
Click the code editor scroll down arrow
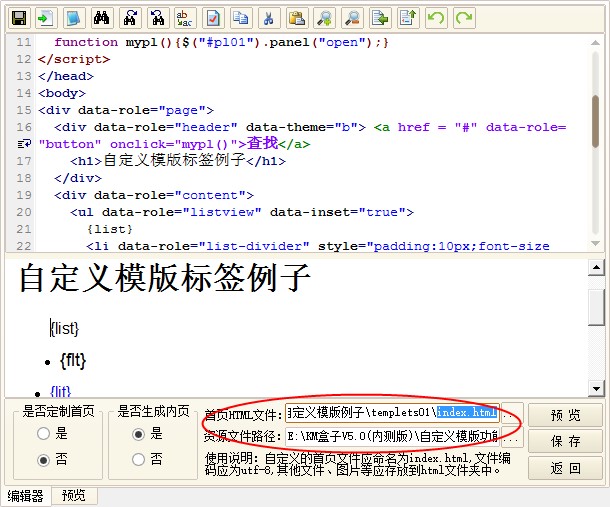595,243
